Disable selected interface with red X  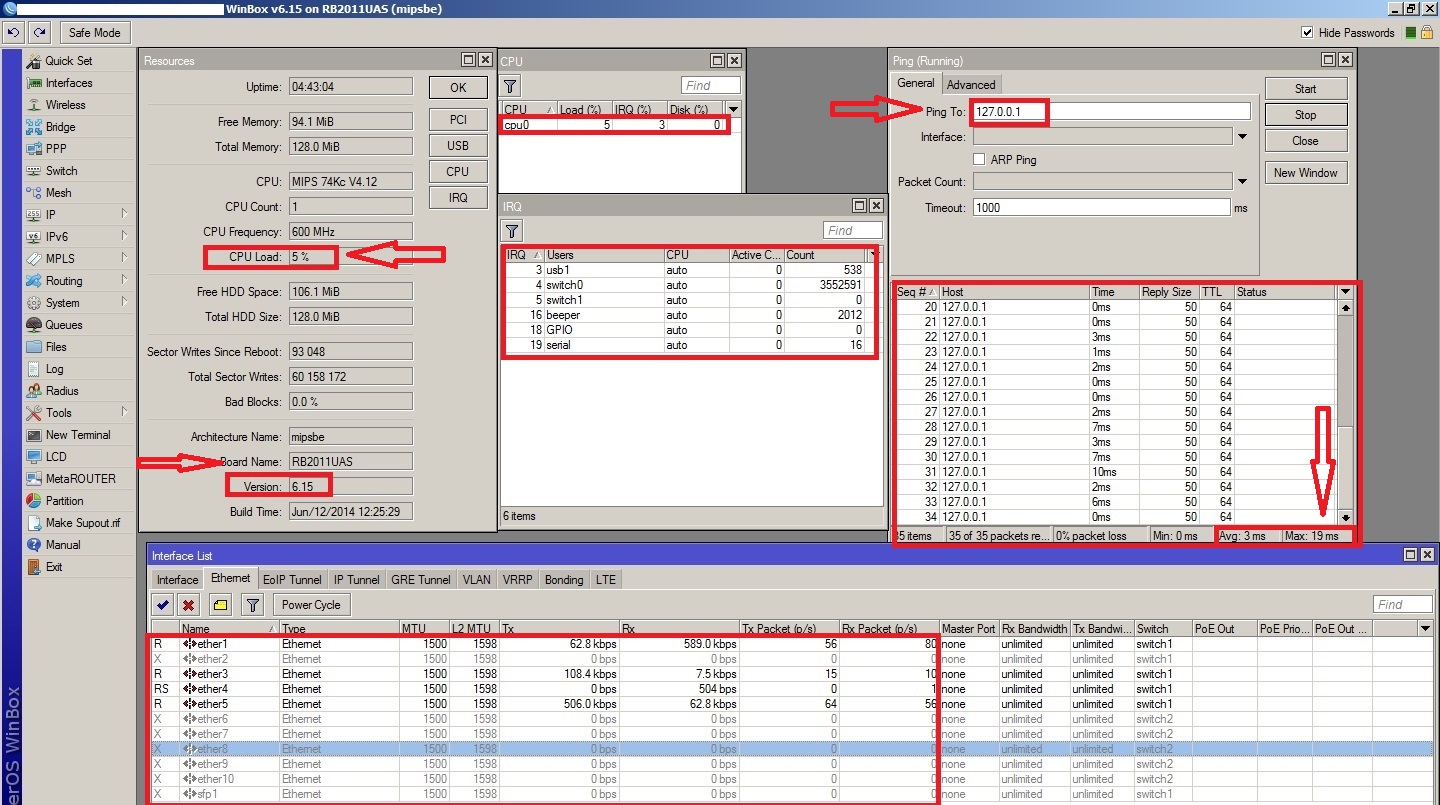click(188, 605)
